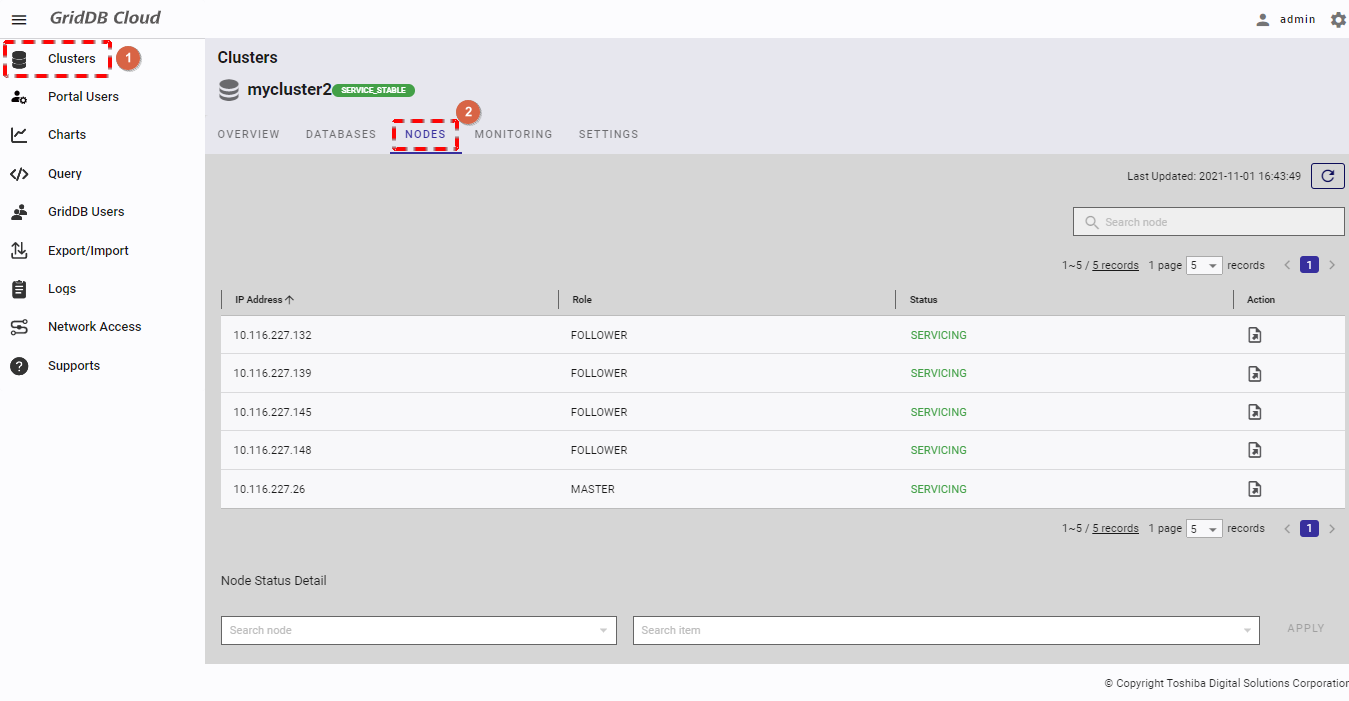This screenshot has width=1349, height=701.
Task: Click the Supports question mark icon
Action: (19, 366)
